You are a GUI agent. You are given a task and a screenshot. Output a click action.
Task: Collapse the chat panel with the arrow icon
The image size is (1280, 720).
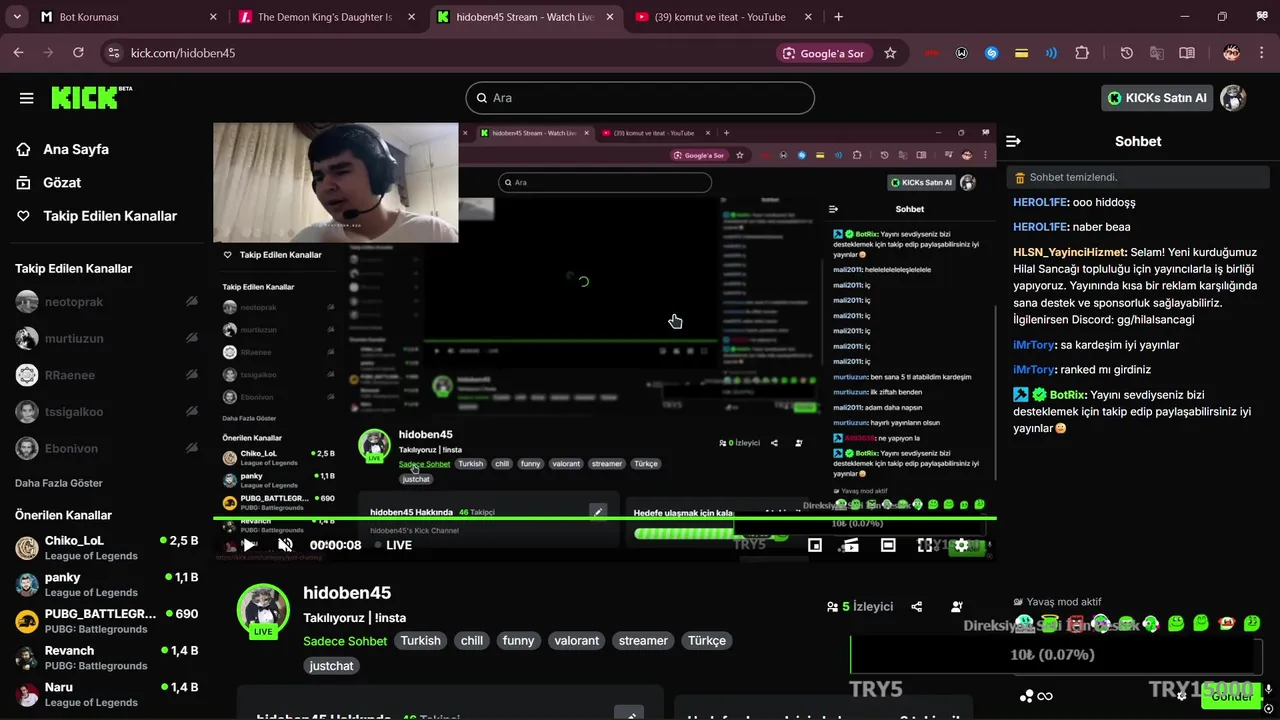(1013, 141)
